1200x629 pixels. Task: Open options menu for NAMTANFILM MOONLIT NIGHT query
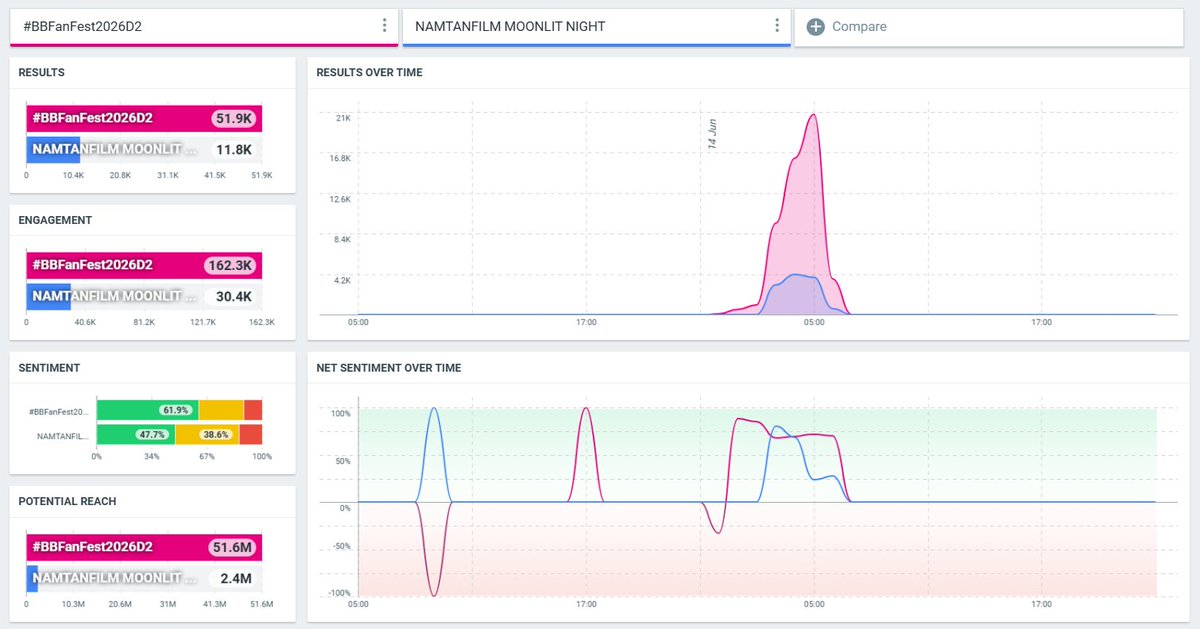pyautogui.click(x=777, y=26)
